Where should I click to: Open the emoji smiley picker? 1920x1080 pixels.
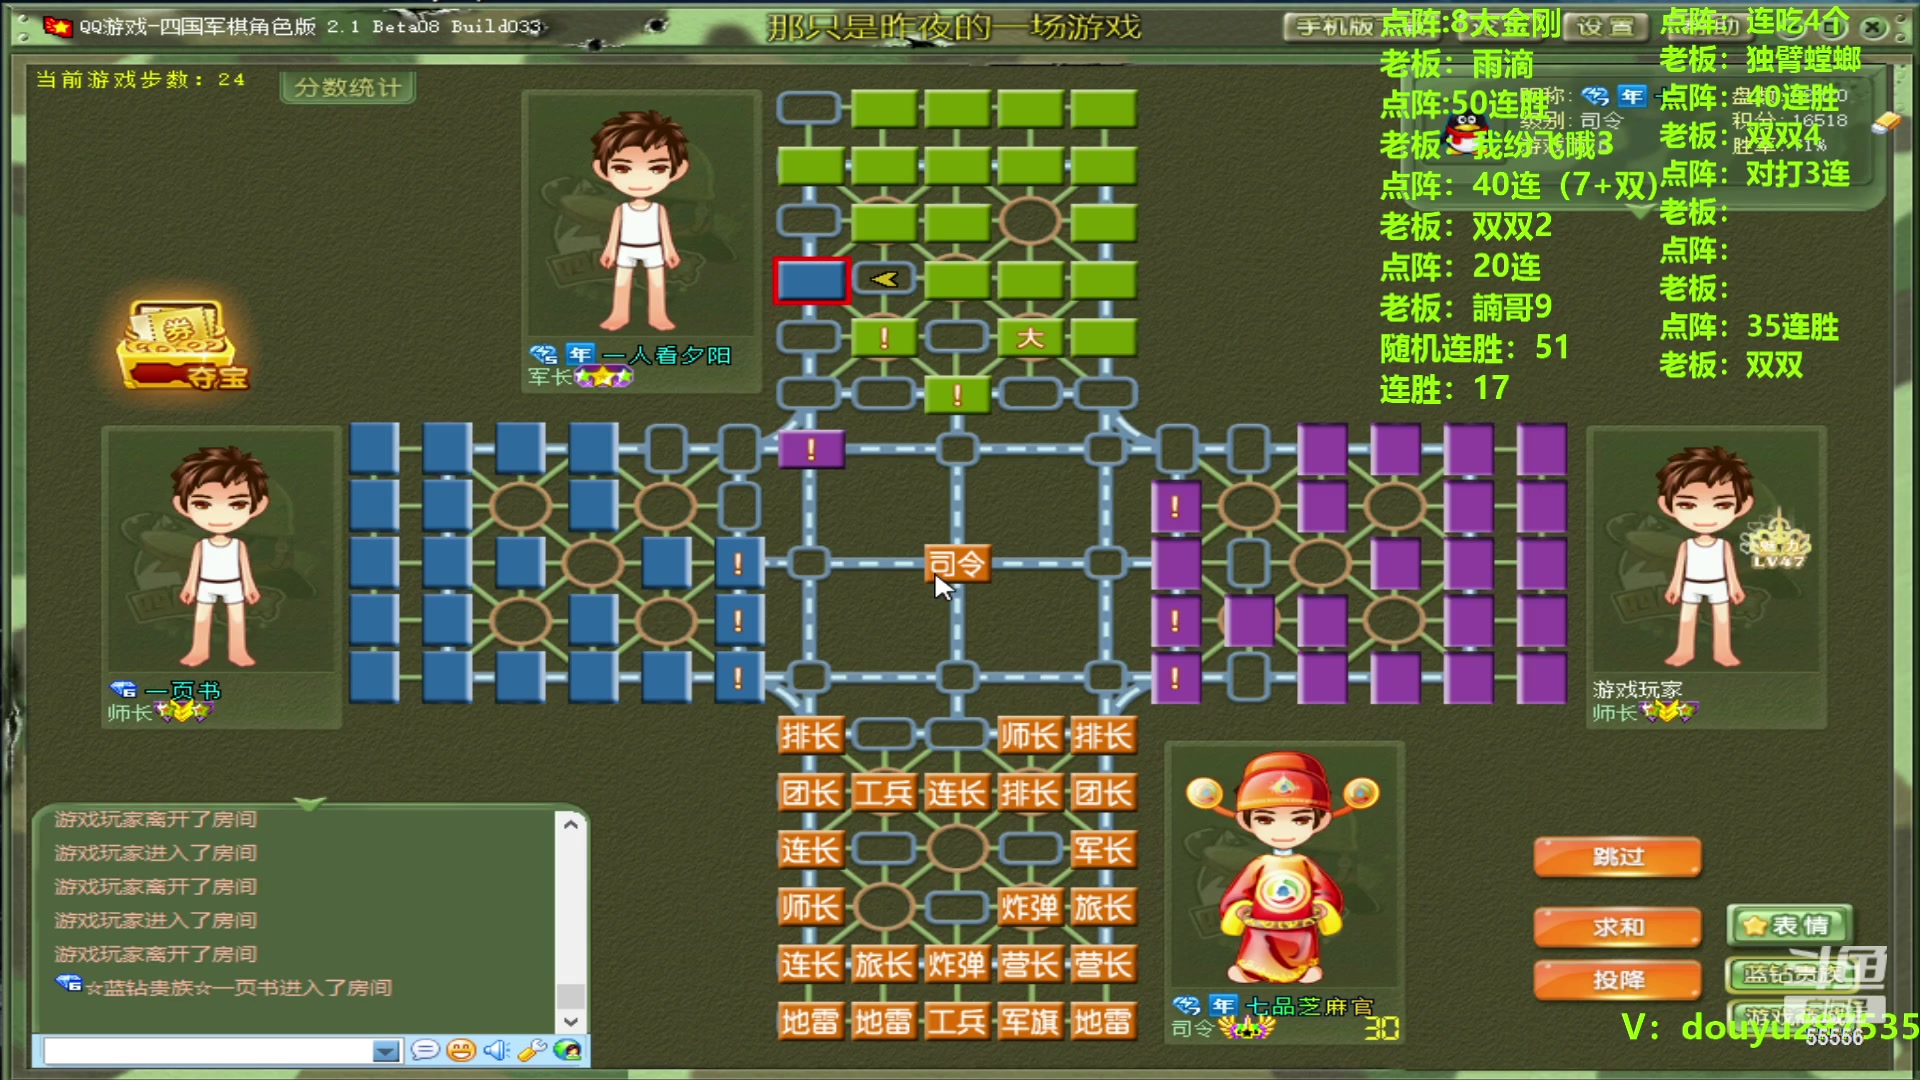(461, 1050)
